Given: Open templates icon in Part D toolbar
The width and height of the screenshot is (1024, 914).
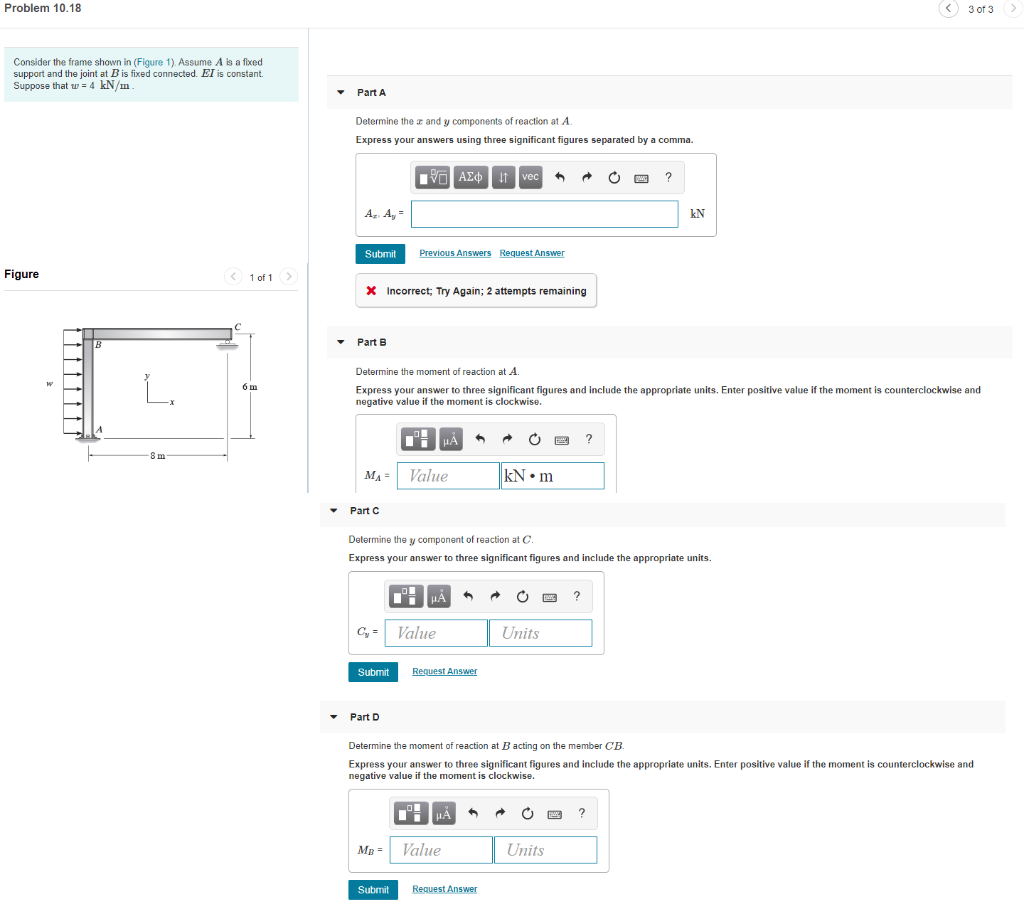Looking at the screenshot, I should [411, 813].
